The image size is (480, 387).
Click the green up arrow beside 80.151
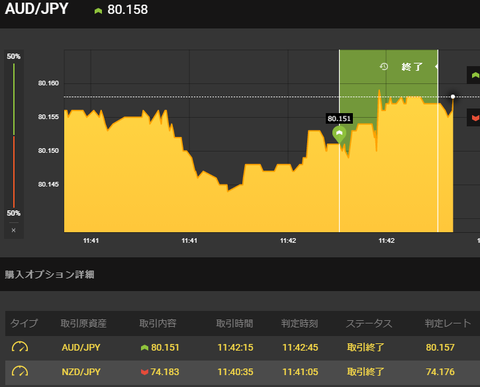click(144, 348)
